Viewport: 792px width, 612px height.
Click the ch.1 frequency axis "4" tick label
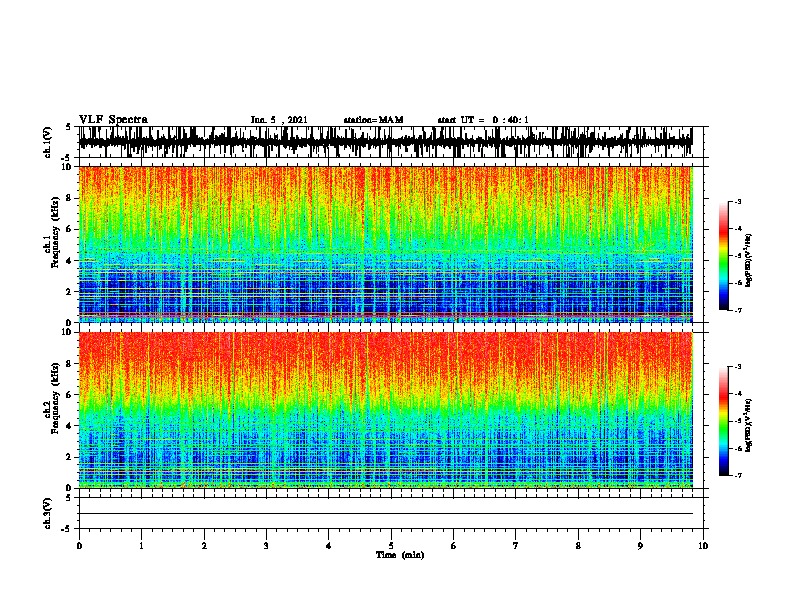[69, 261]
